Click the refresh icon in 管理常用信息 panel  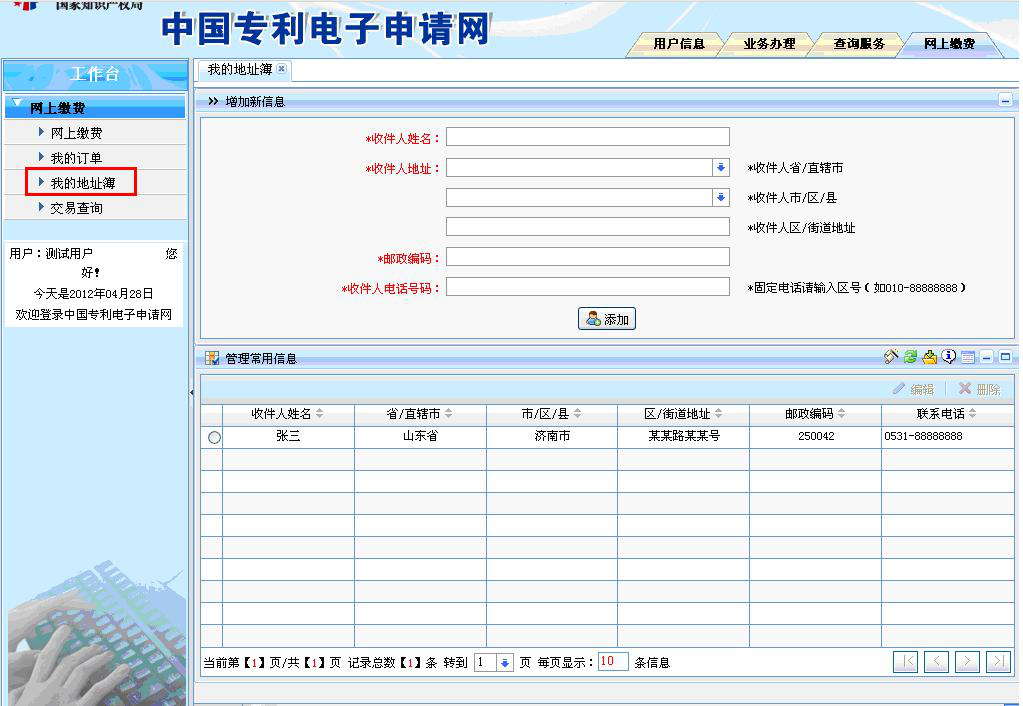click(x=910, y=357)
